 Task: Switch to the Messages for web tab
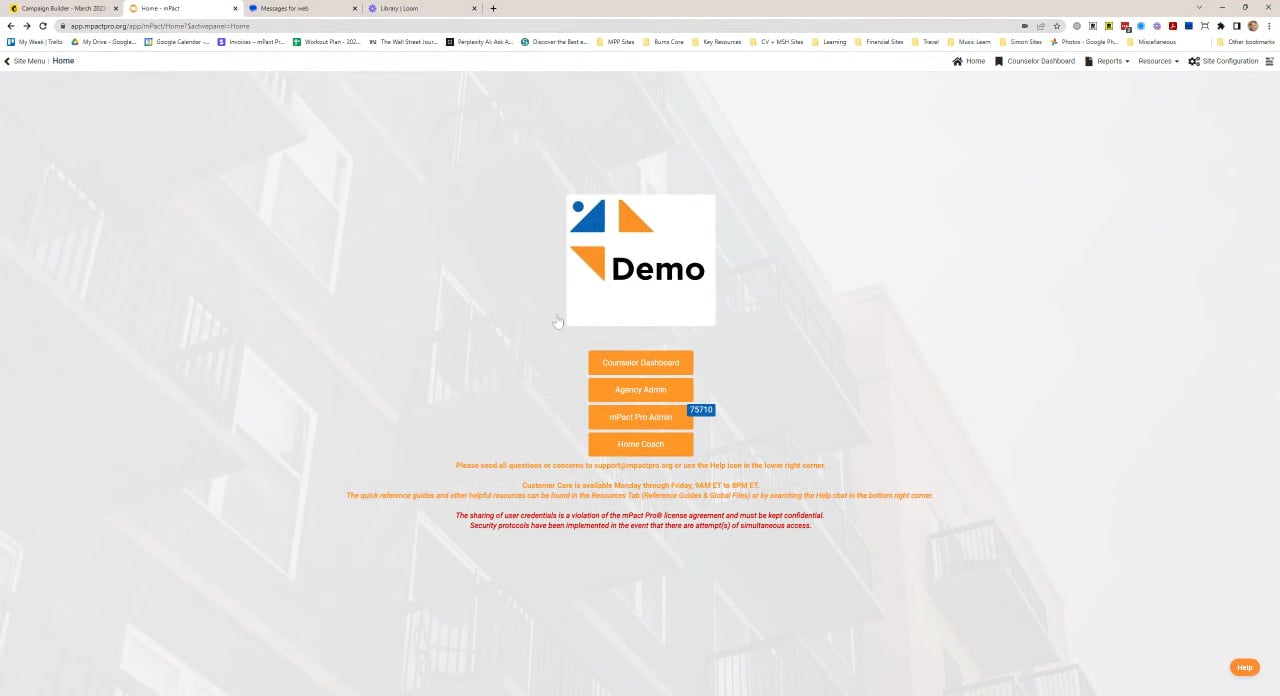(300, 8)
